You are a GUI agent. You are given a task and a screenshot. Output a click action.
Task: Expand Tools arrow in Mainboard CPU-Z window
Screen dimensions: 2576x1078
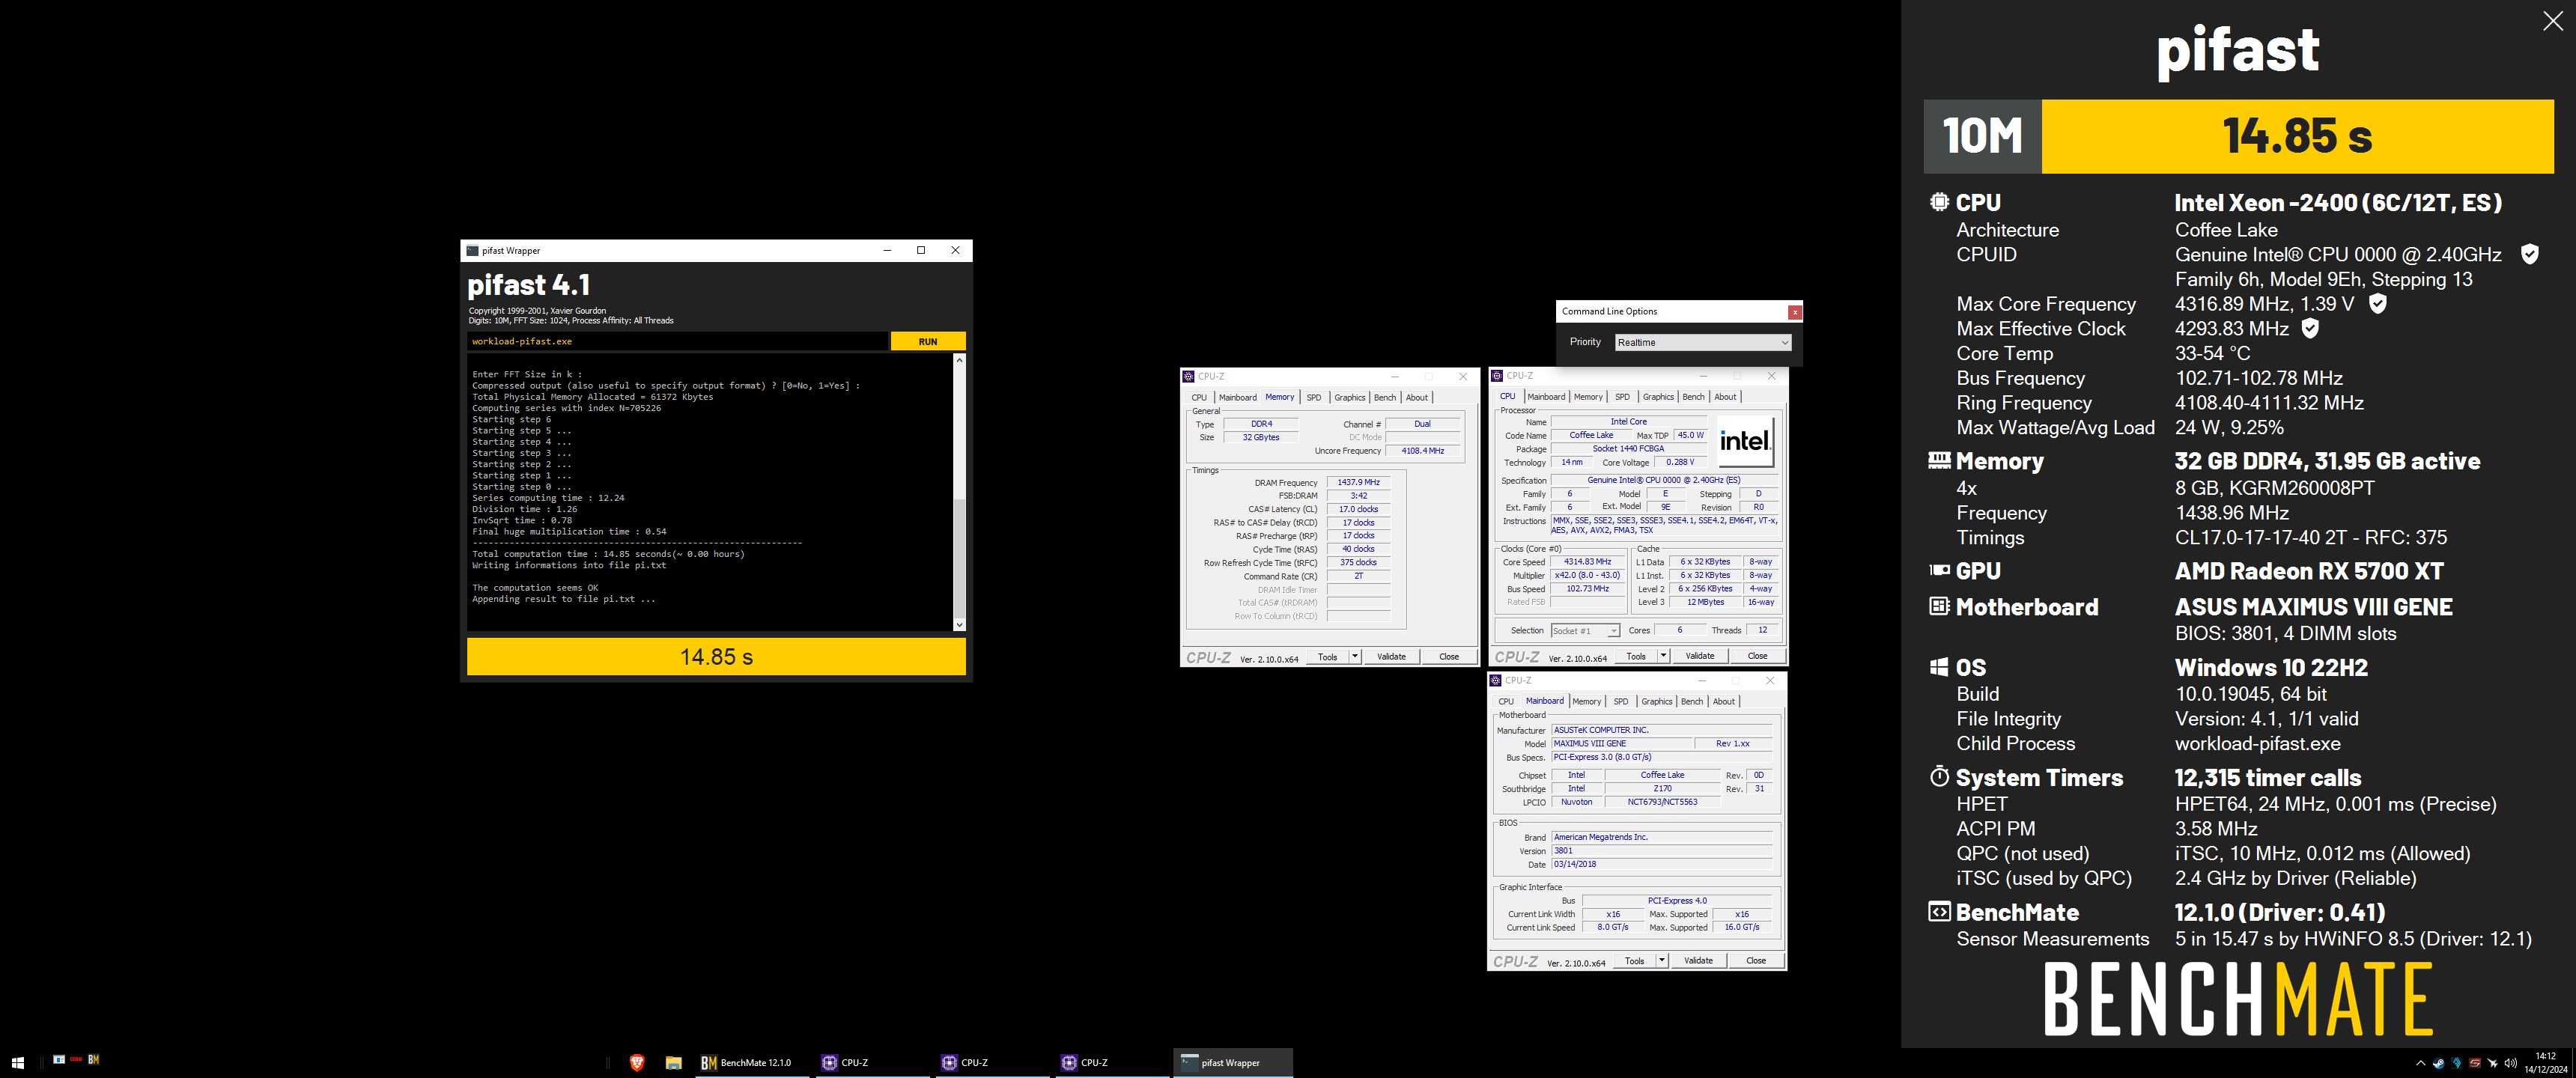coord(1661,960)
